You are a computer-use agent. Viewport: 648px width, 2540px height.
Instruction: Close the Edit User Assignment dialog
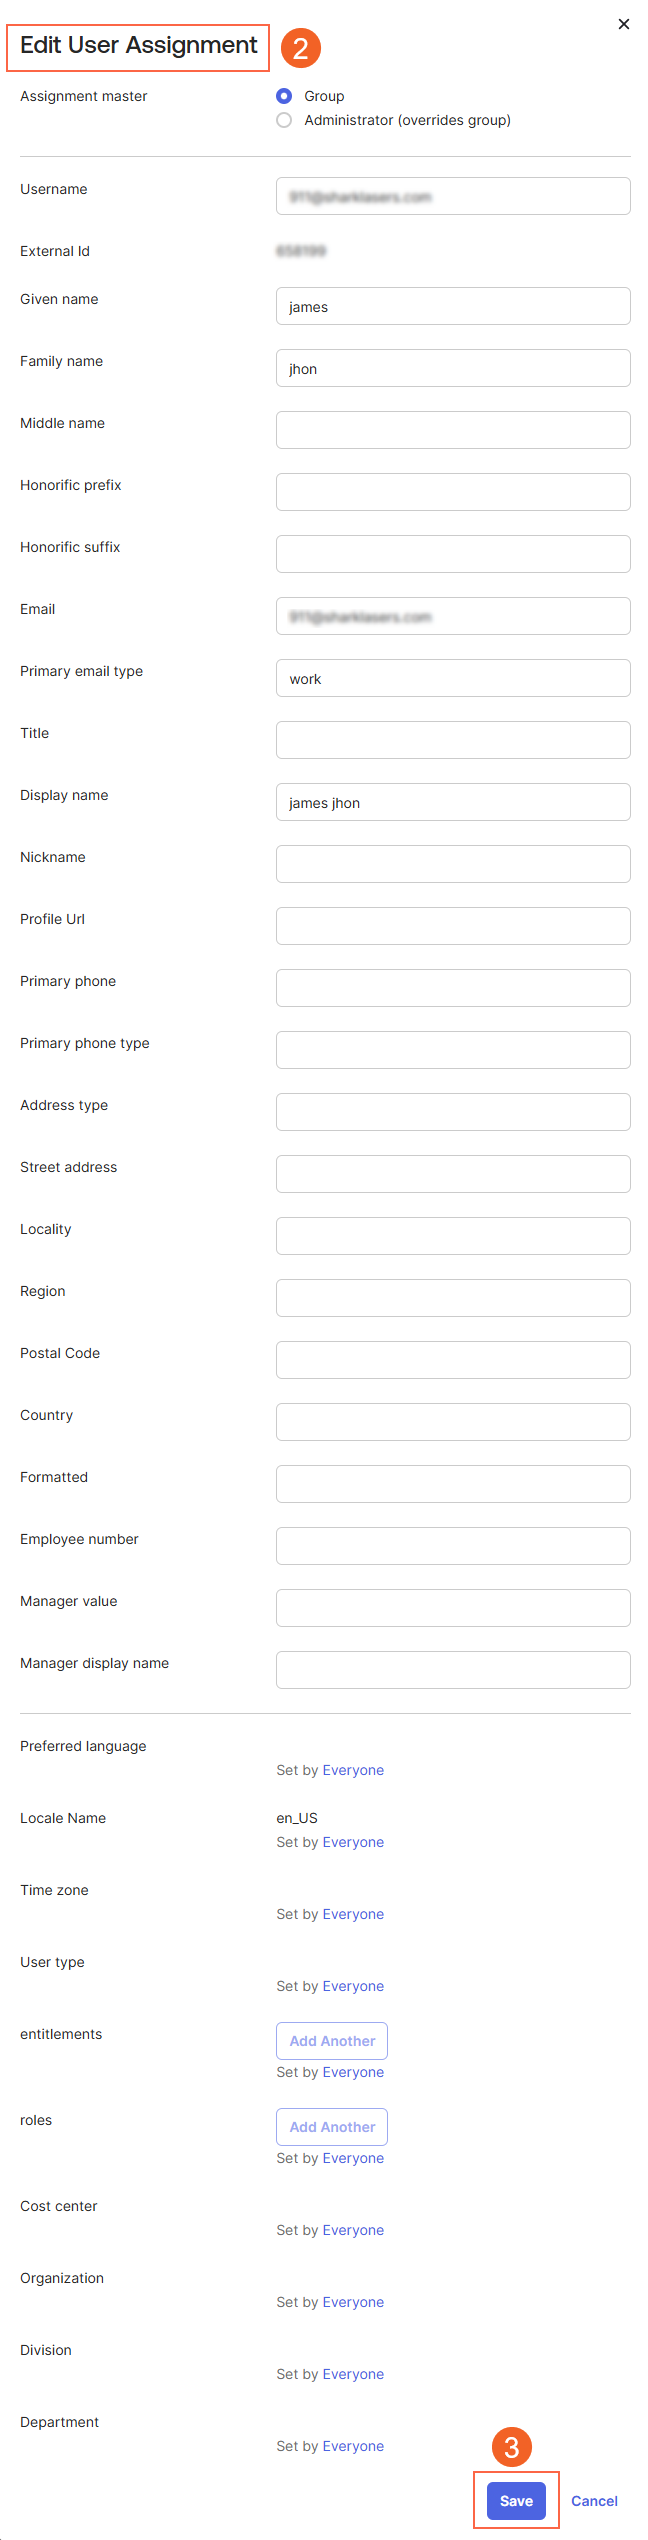(624, 24)
